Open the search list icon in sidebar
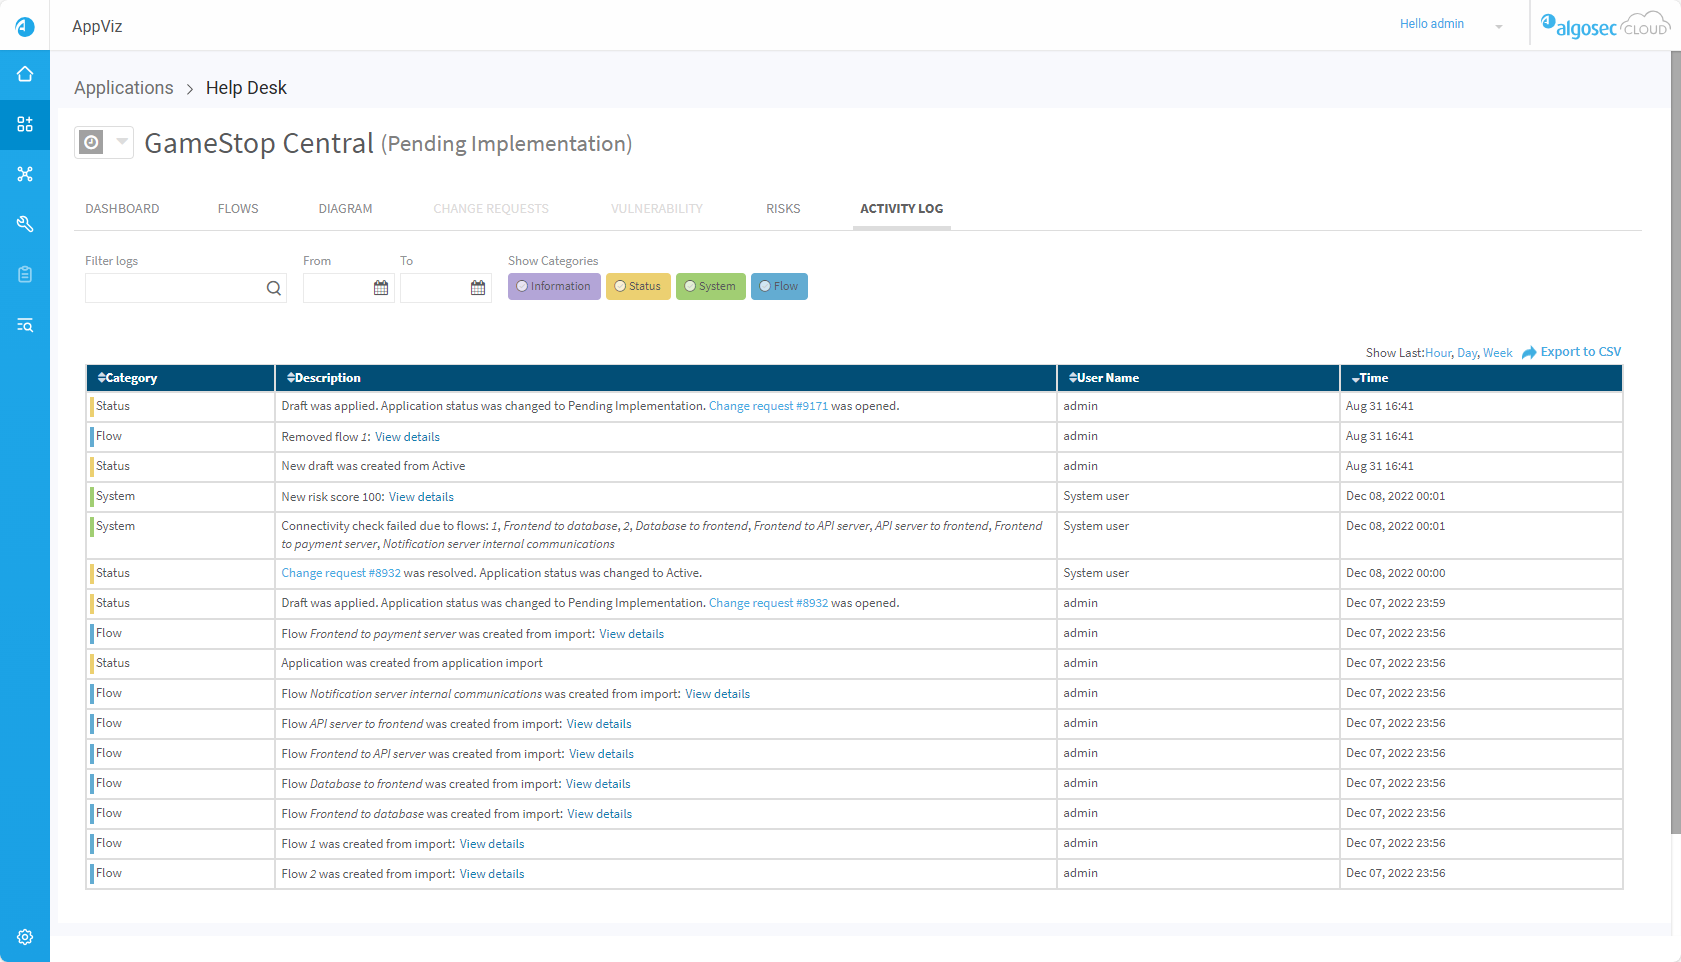 coord(25,325)
